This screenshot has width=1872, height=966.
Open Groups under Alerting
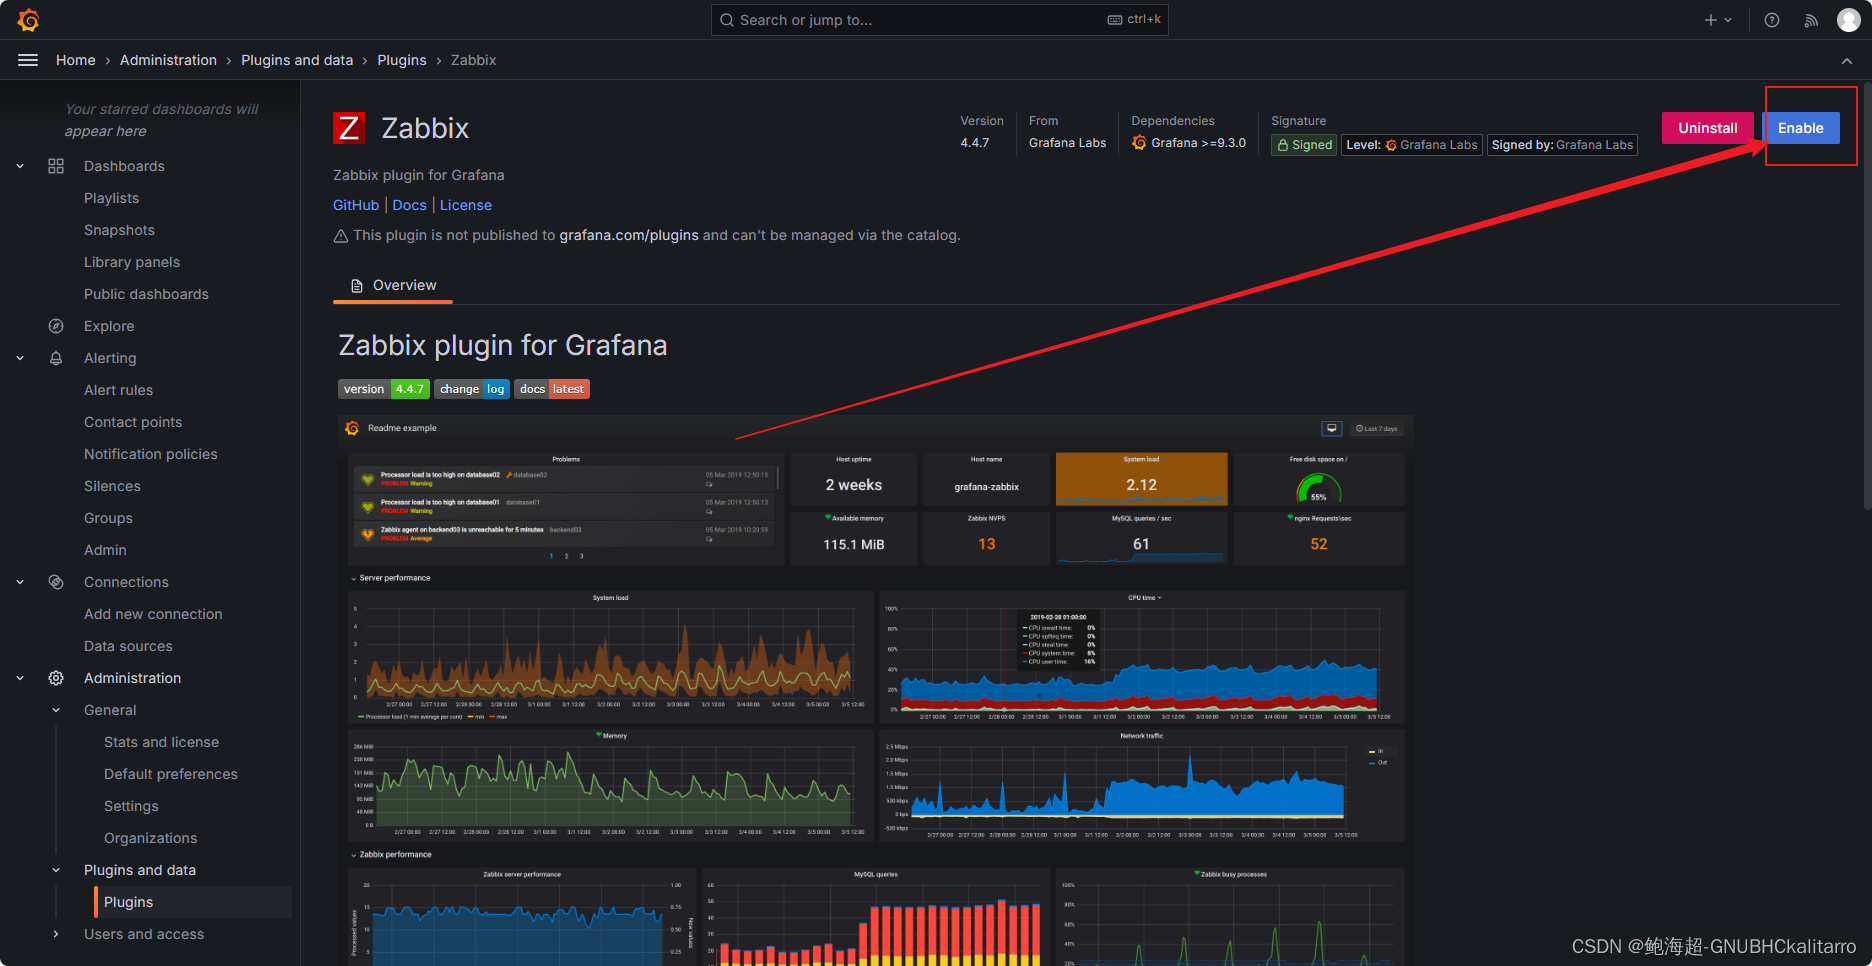pos(108,518)
